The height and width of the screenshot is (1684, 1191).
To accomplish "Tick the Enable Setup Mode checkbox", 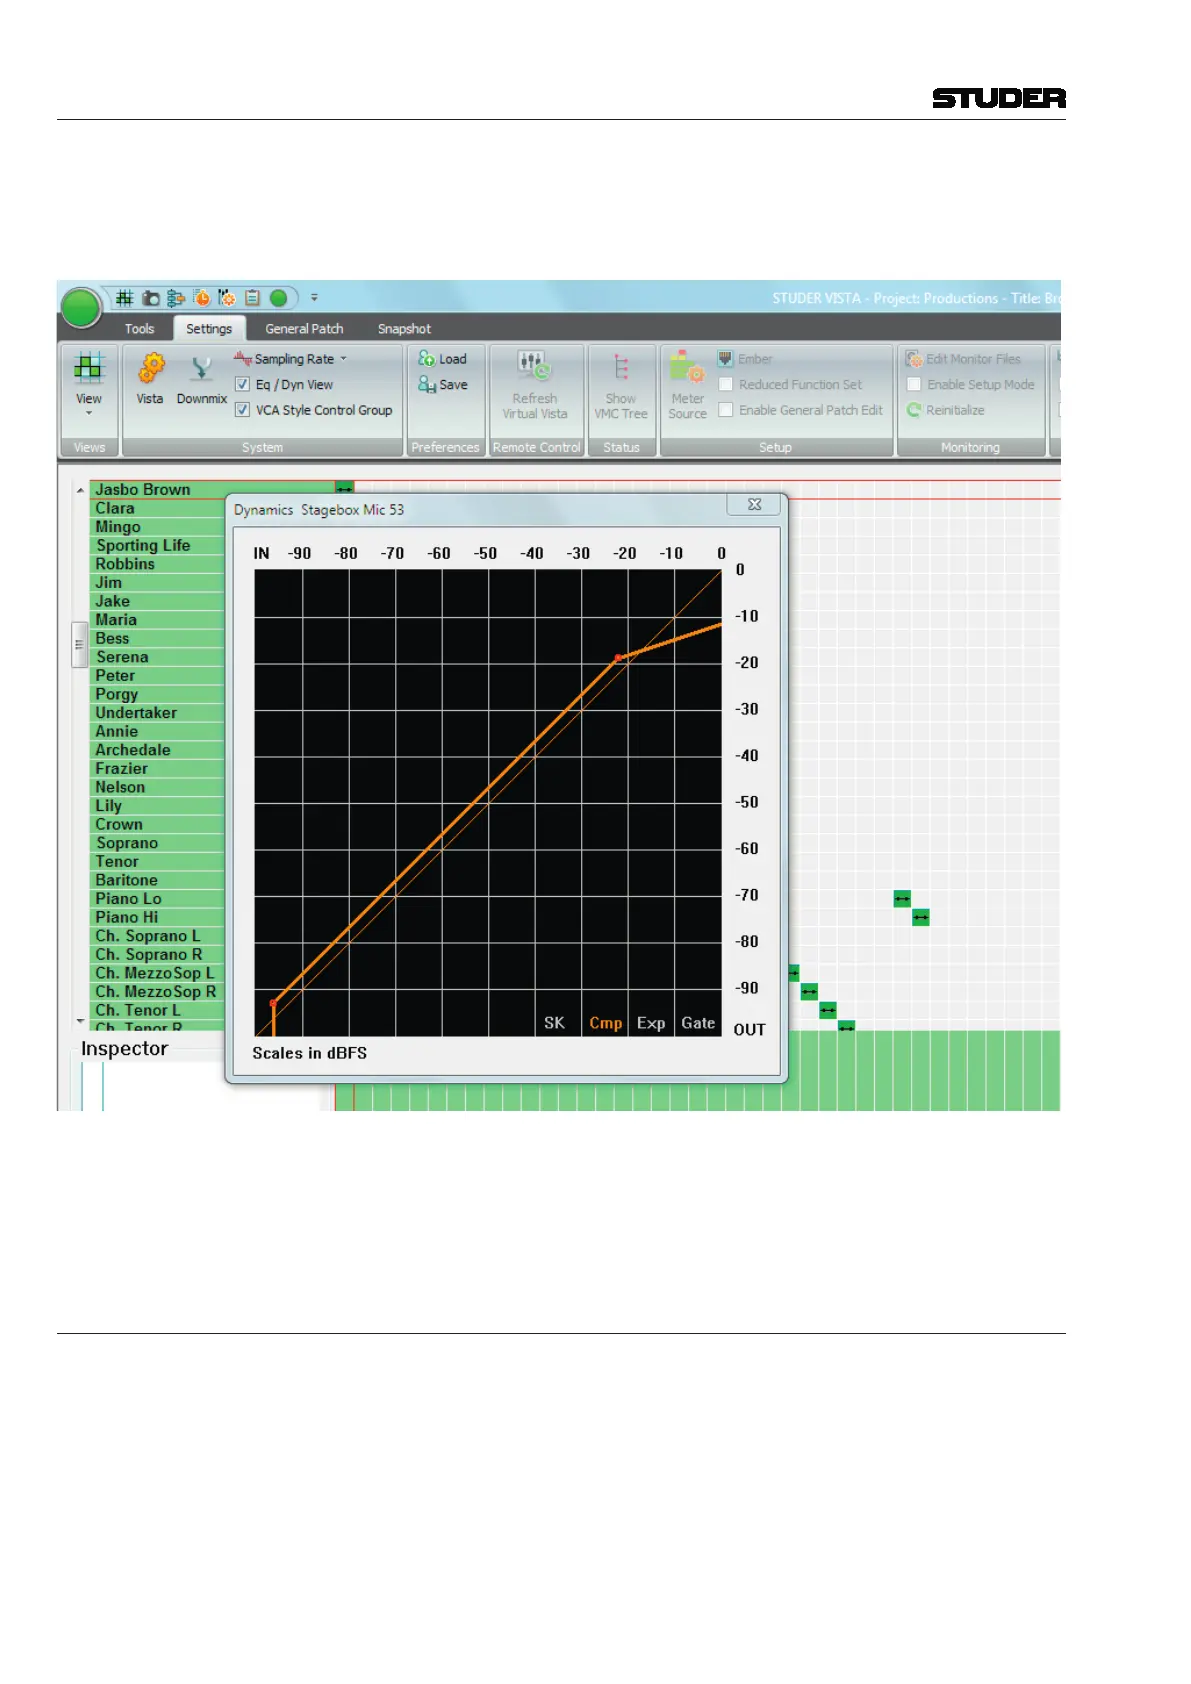I will pyautogui.click(x=914, y=384).
